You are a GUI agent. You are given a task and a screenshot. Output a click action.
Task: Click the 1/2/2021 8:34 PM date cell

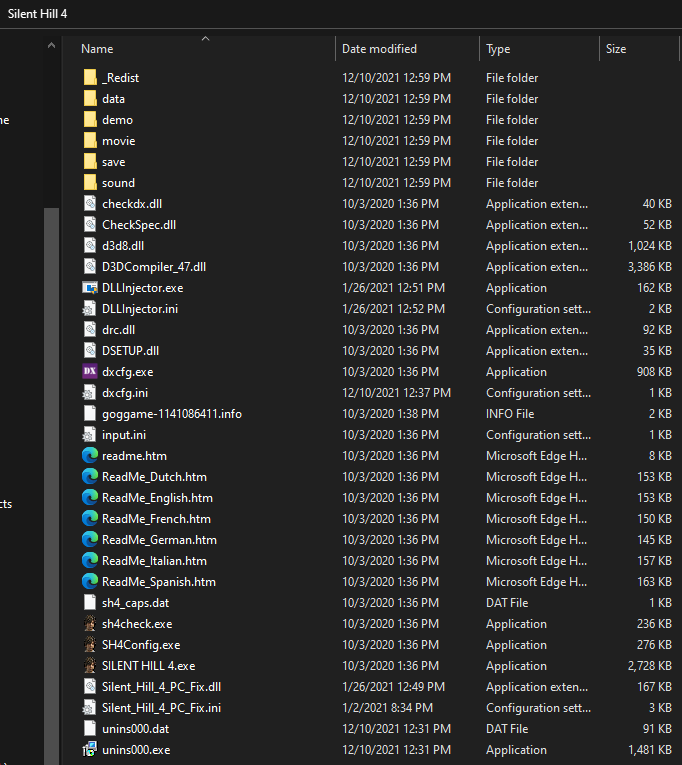tap(387, 707)
